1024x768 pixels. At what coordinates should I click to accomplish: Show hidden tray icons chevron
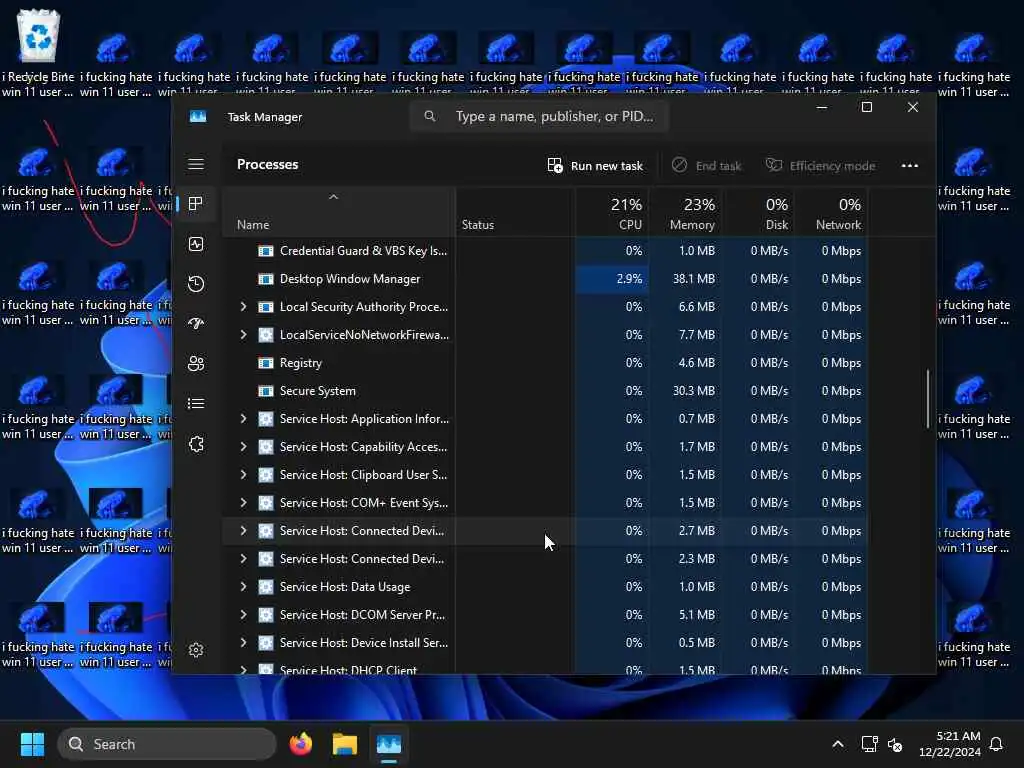click(x=838, y=744)
